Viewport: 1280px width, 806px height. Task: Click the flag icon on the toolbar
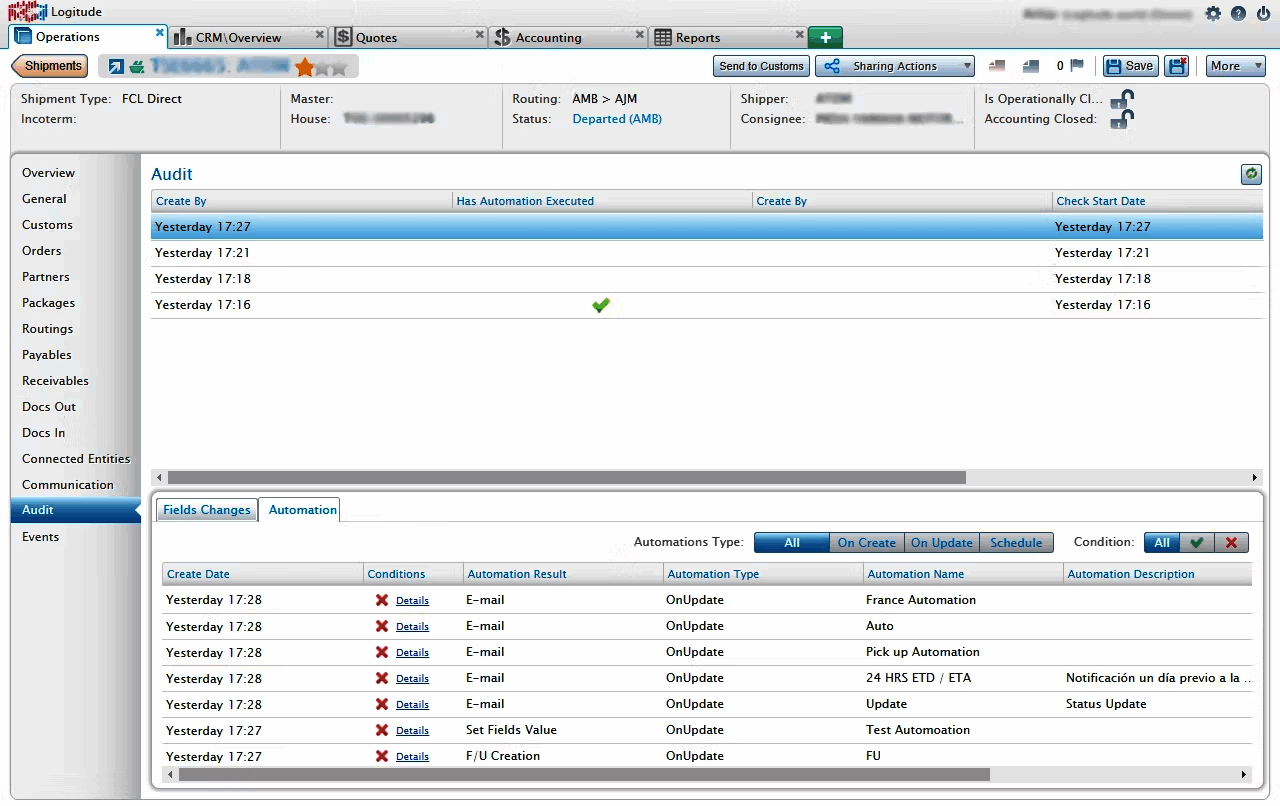coord(1078,64)
